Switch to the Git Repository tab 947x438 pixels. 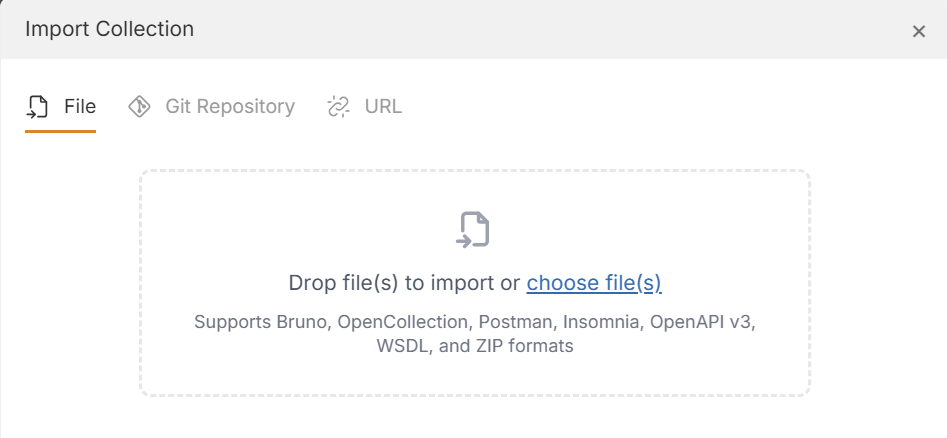coord(229,107)
